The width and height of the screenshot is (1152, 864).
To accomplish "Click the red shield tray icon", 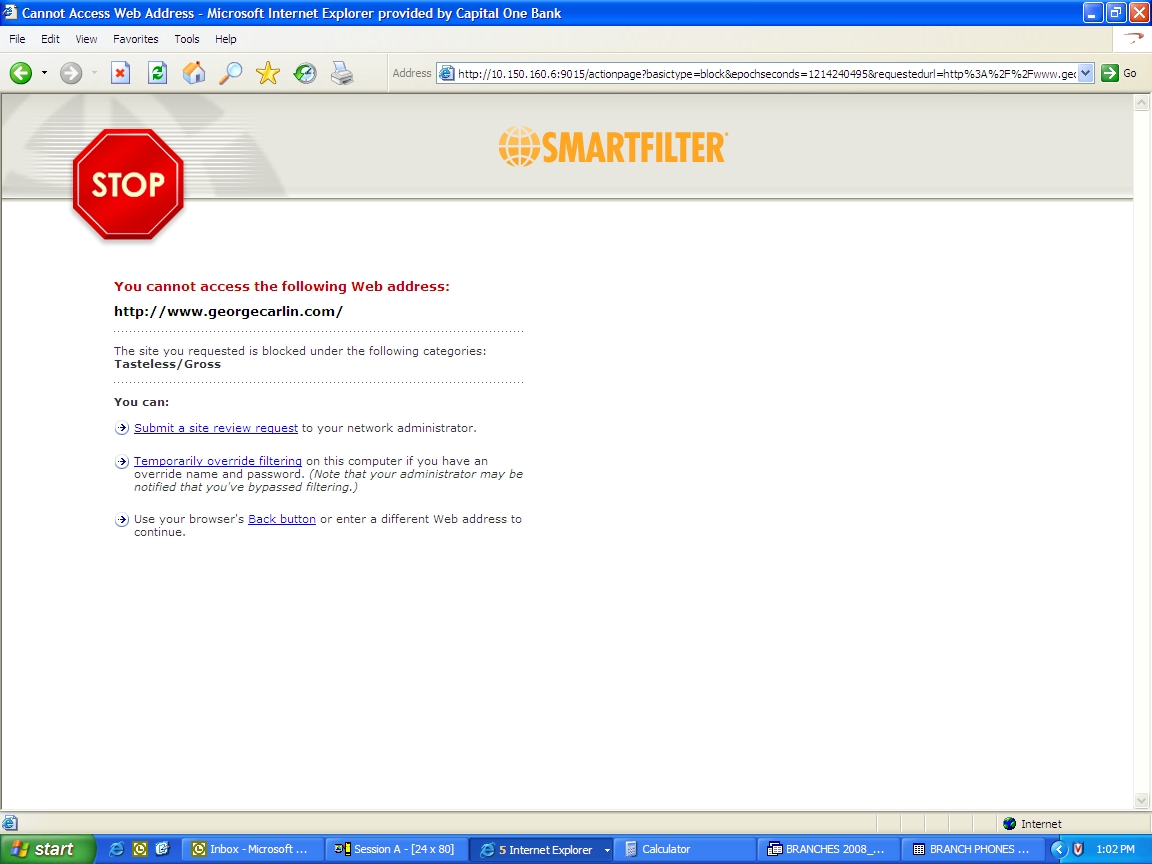I will pyautogui.click(x=1078, y=849).
